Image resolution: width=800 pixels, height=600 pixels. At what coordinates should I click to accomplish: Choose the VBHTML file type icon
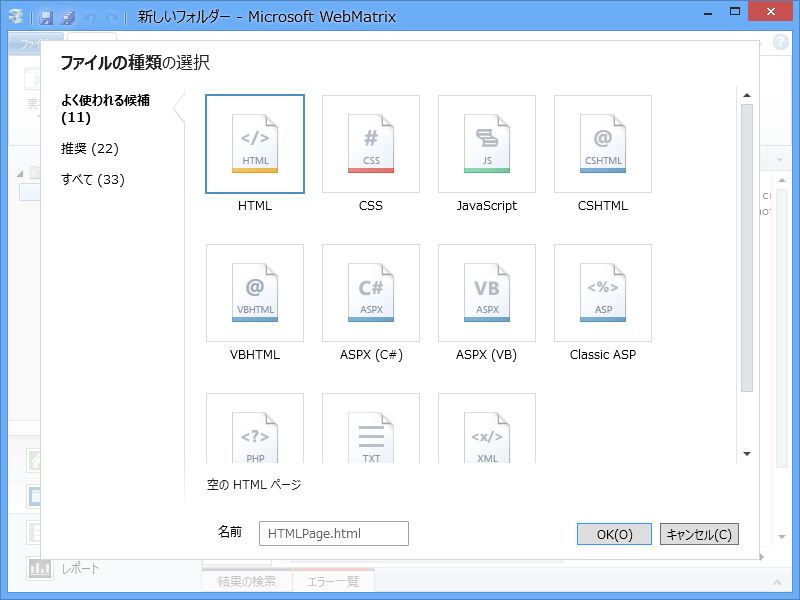tap(255, 293)
